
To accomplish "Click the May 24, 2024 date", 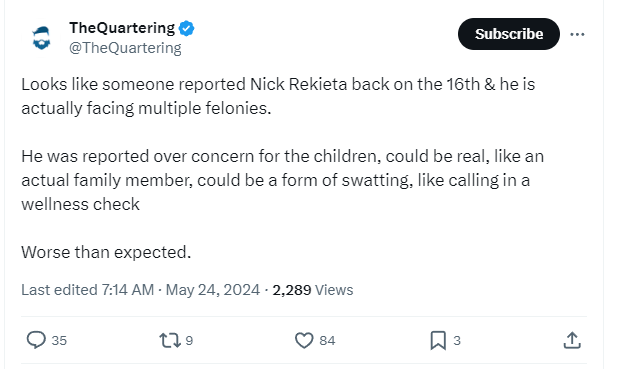I will coord(213,290).
